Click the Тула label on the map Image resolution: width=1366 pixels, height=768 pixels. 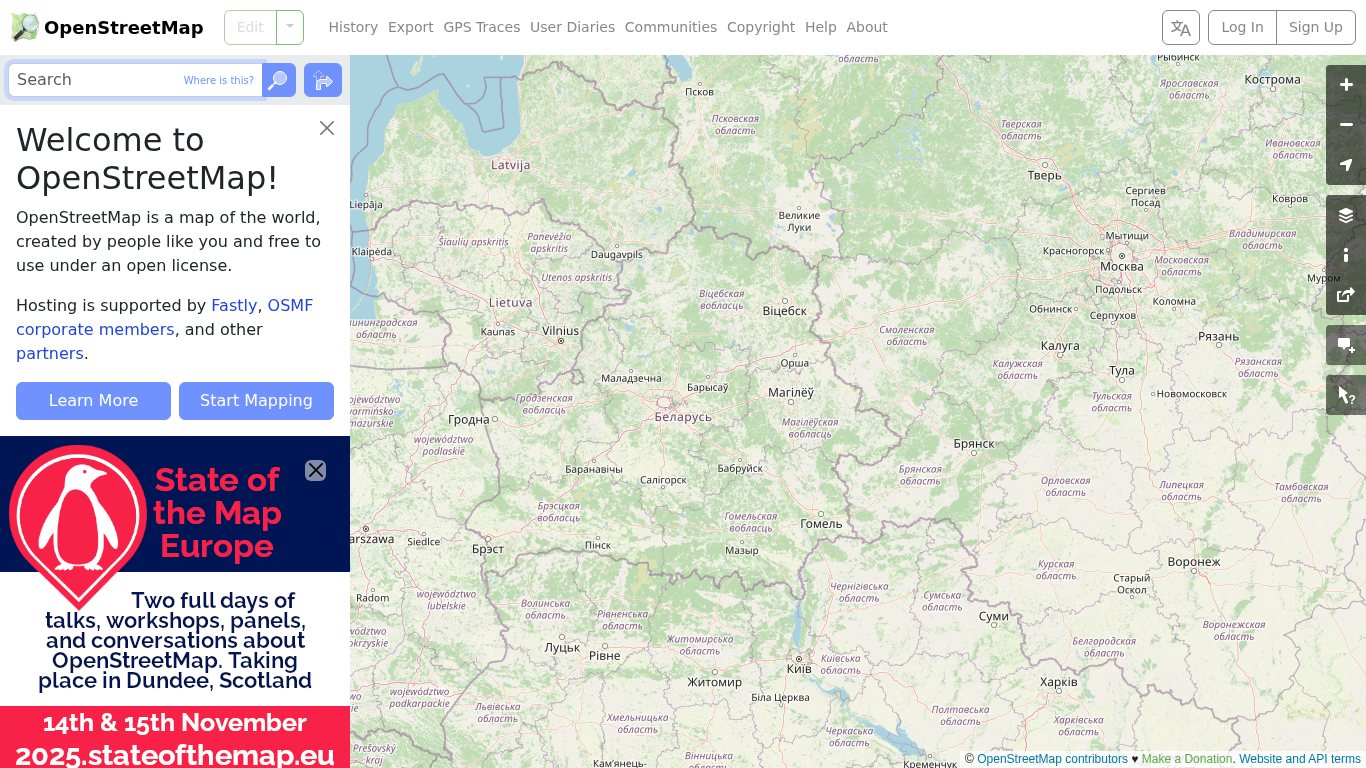(1122, 371)
